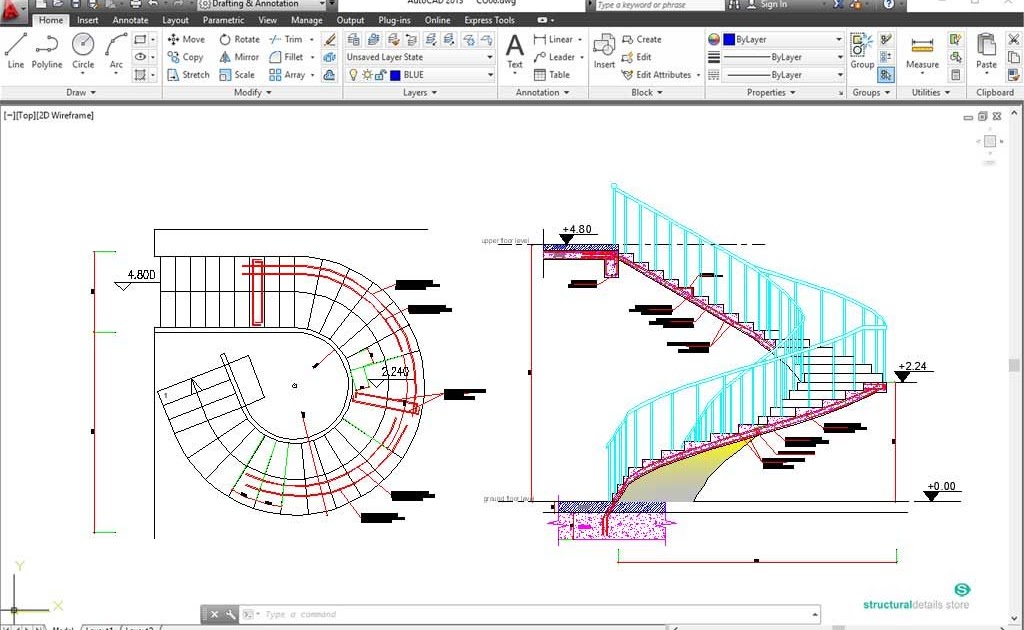The width and height of the screenshot is (1024, 630).
Task: Expand the Layers panel flyout
Action: pos(420,92)
